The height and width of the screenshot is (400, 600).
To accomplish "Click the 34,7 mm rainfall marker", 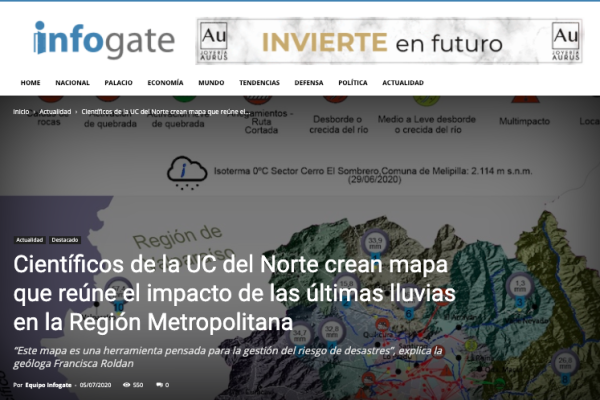I will click(300, 336).
